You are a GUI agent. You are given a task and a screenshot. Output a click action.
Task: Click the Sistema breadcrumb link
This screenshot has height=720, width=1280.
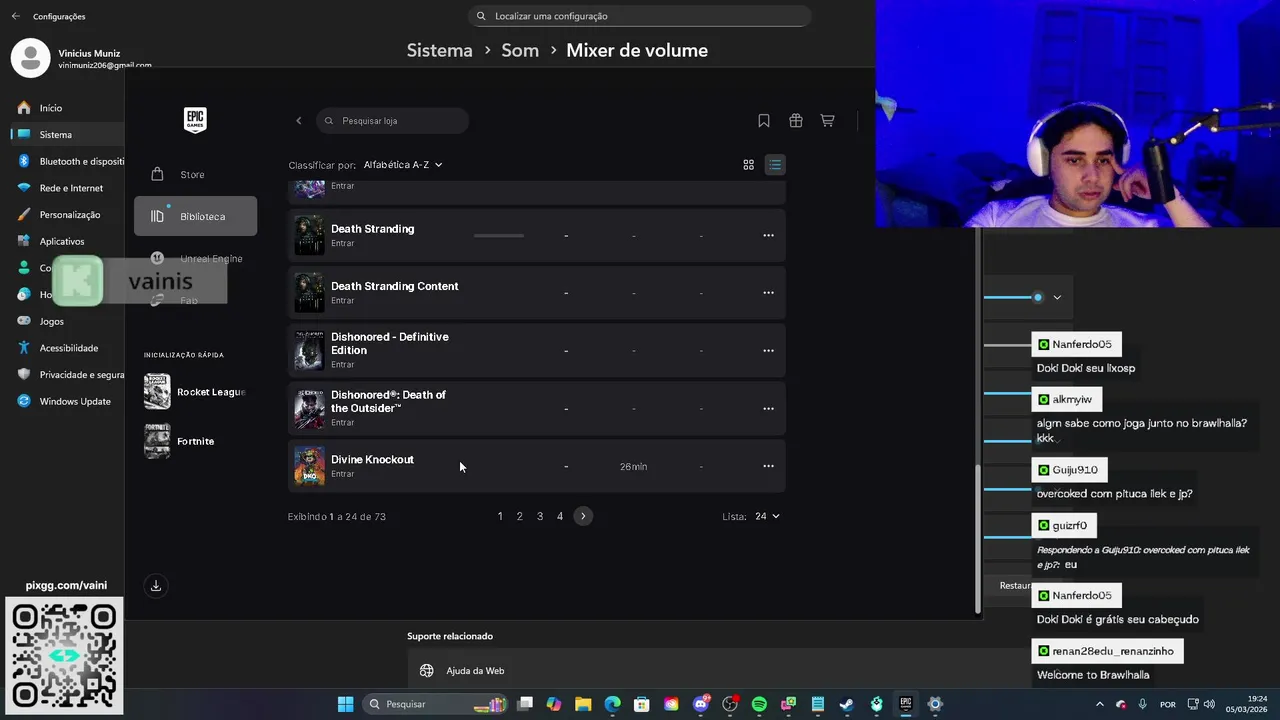439,50
